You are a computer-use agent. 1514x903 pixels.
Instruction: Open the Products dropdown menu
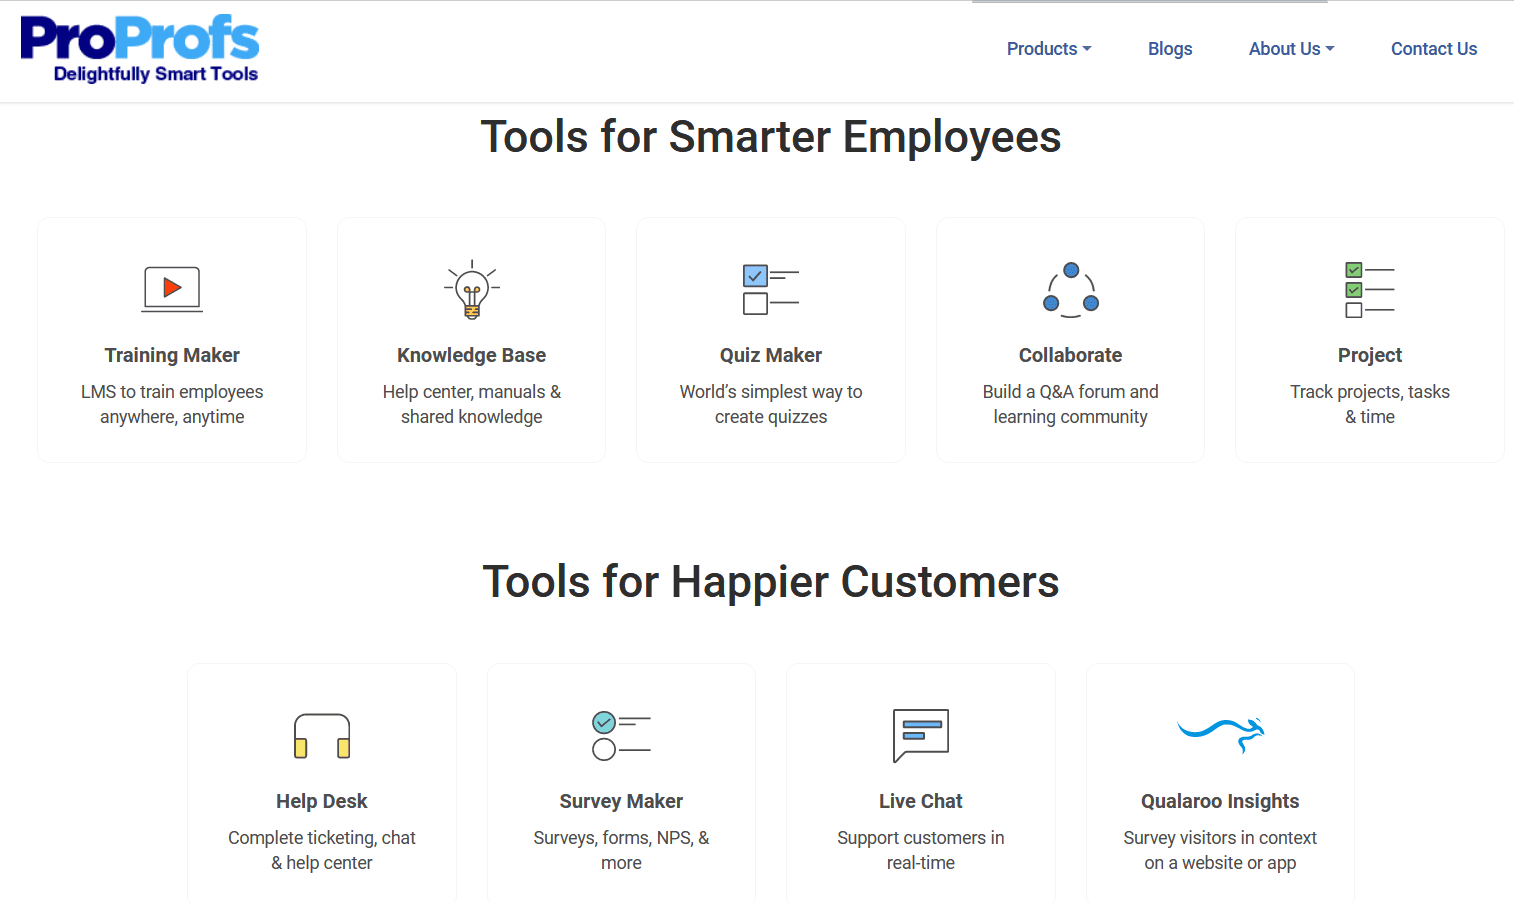[1048, 48]
